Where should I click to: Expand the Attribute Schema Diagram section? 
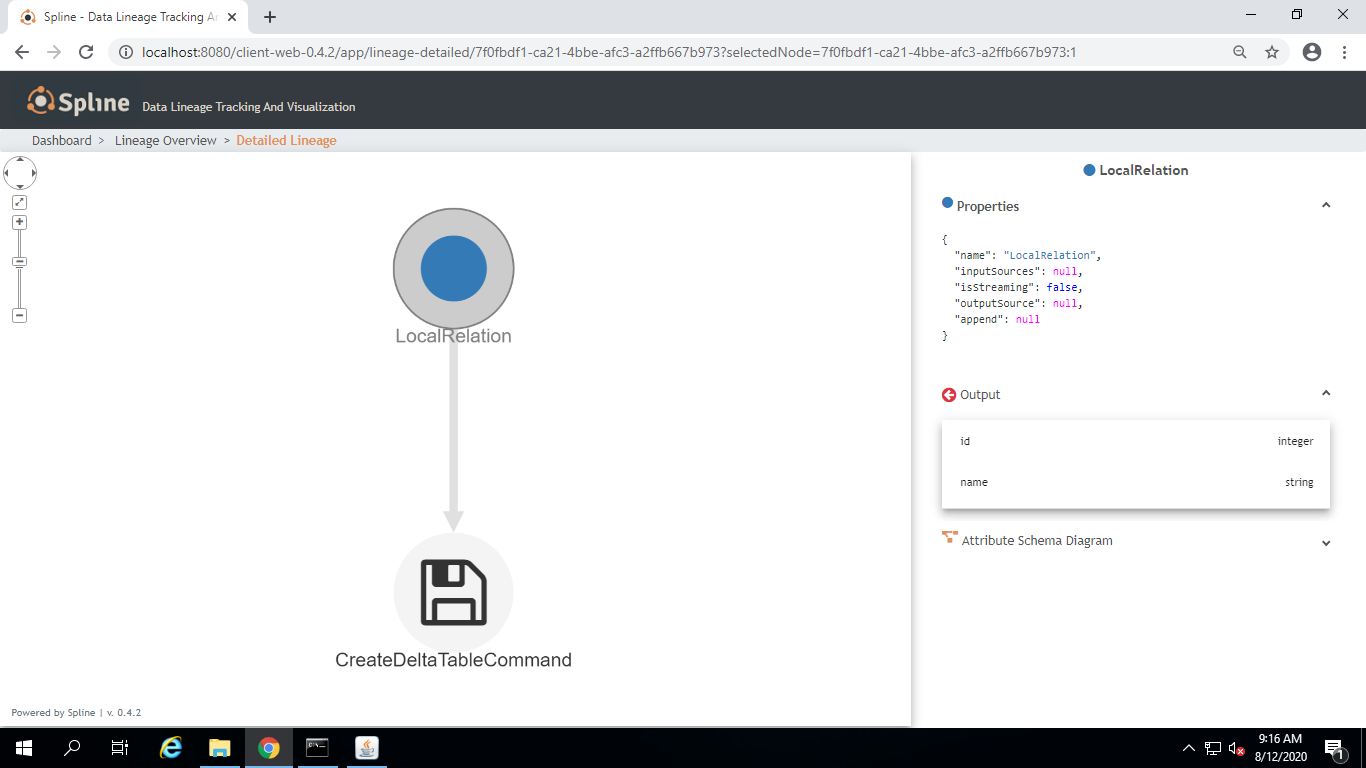point(1326,542)
